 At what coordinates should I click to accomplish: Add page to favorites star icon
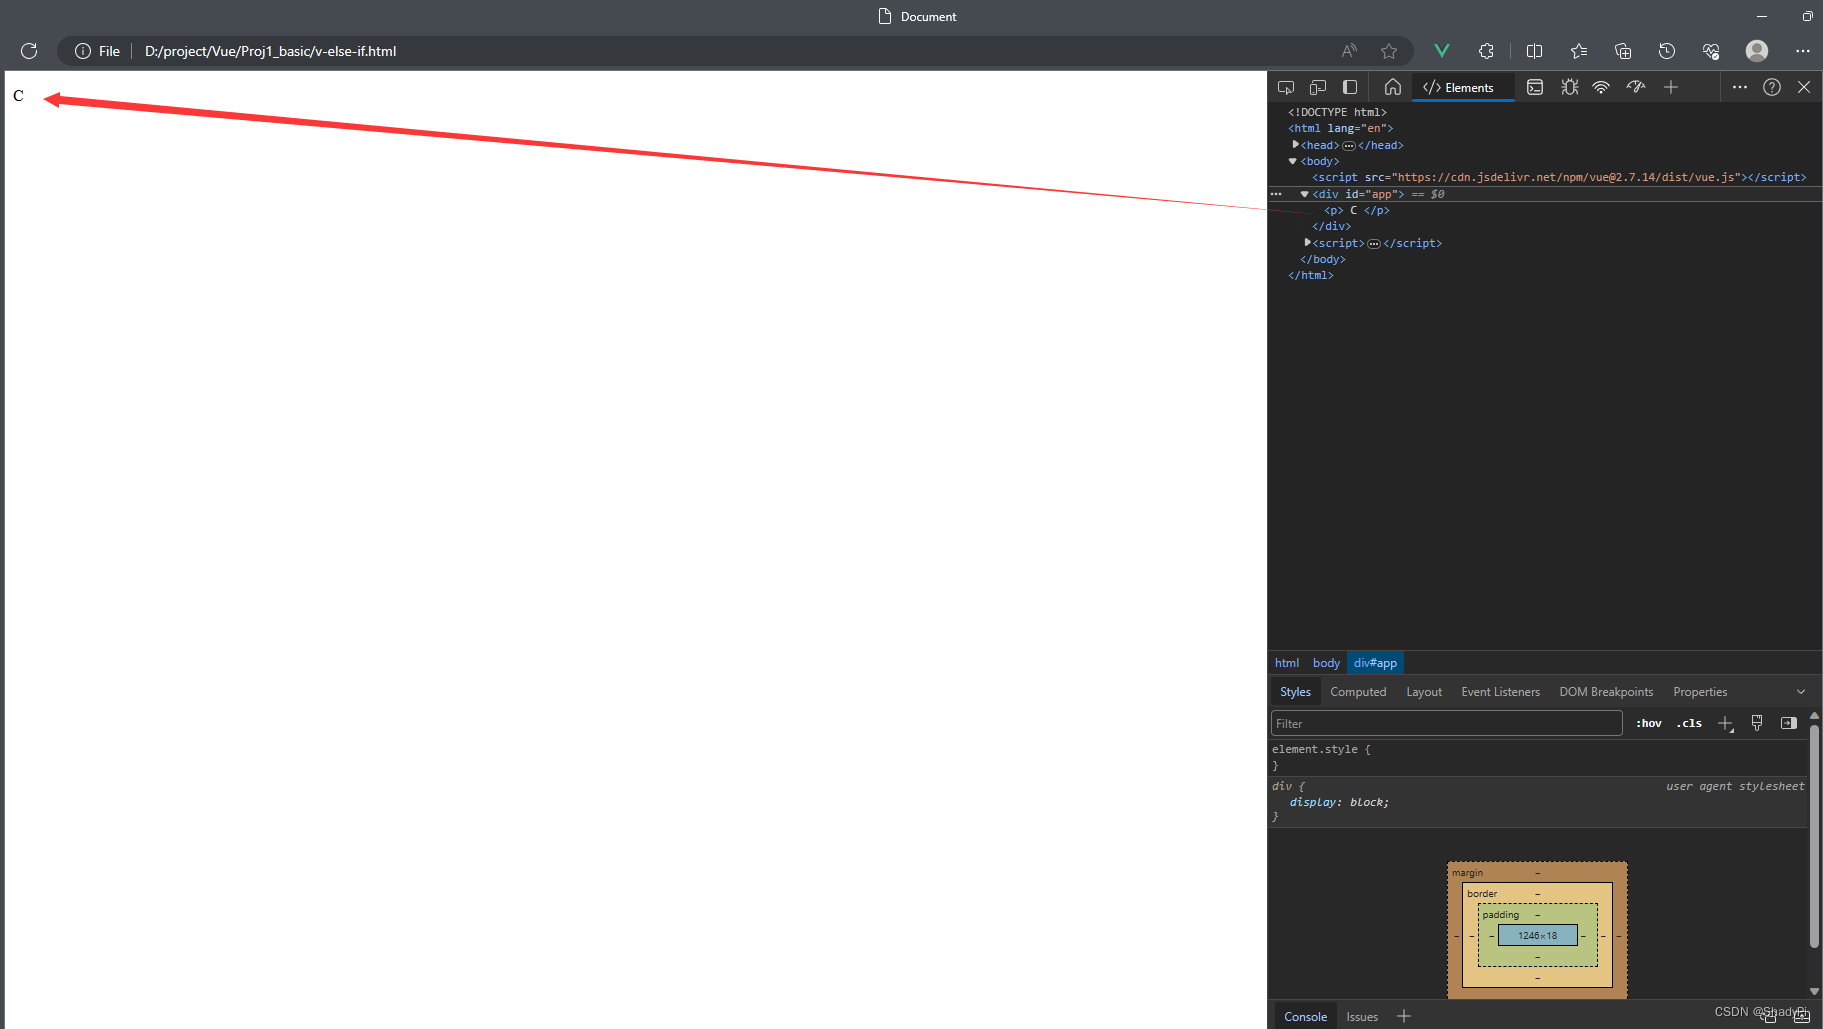pos(1389,51)
